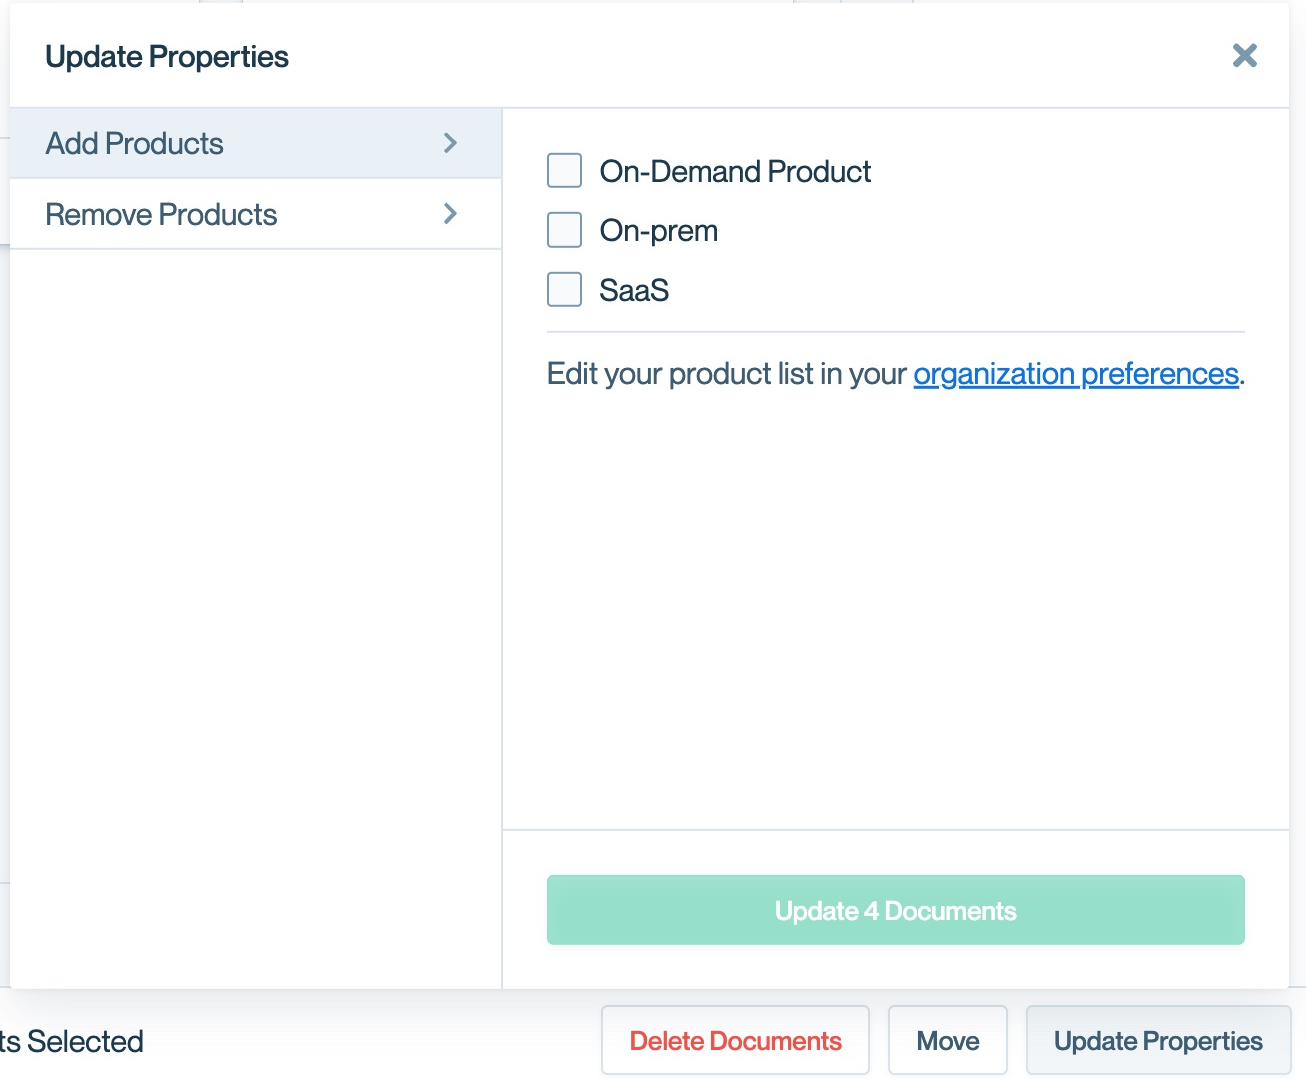Screen dimensions: 1306x1082
Task: Check the On-Demand Product checkbox
Action: coord(564,171)
